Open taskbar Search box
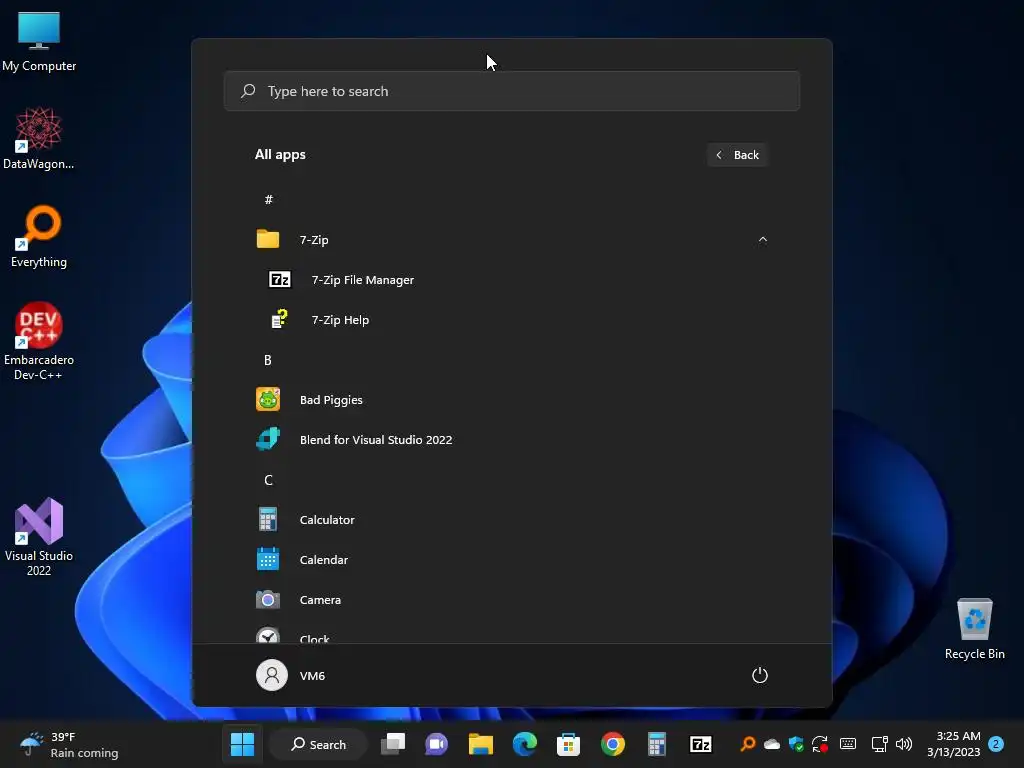Viewport: 1024px width, 768px height. [319, 744]
